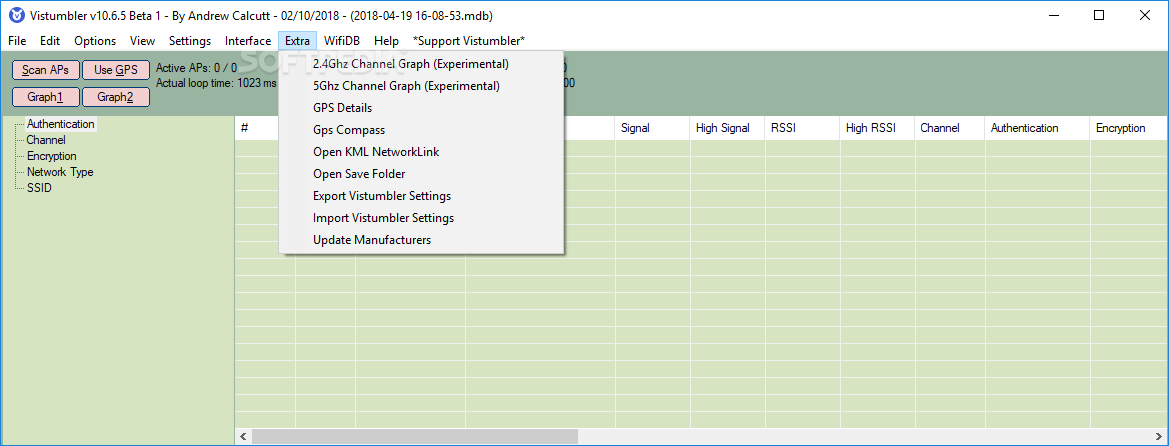Sort by the Signal column header

652,128
